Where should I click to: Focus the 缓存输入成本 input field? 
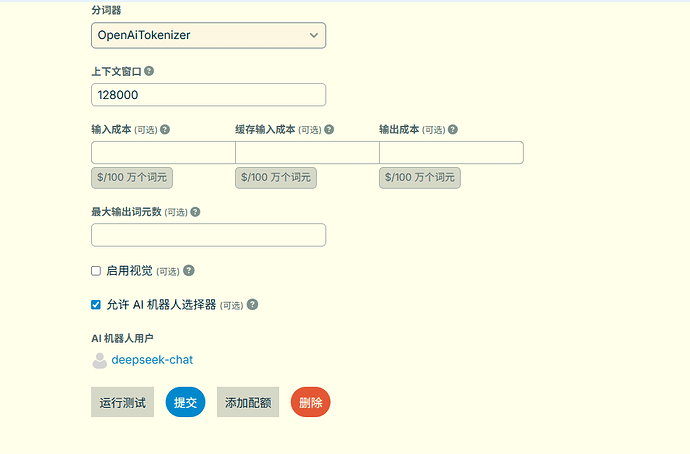click(x=307, y=153)
